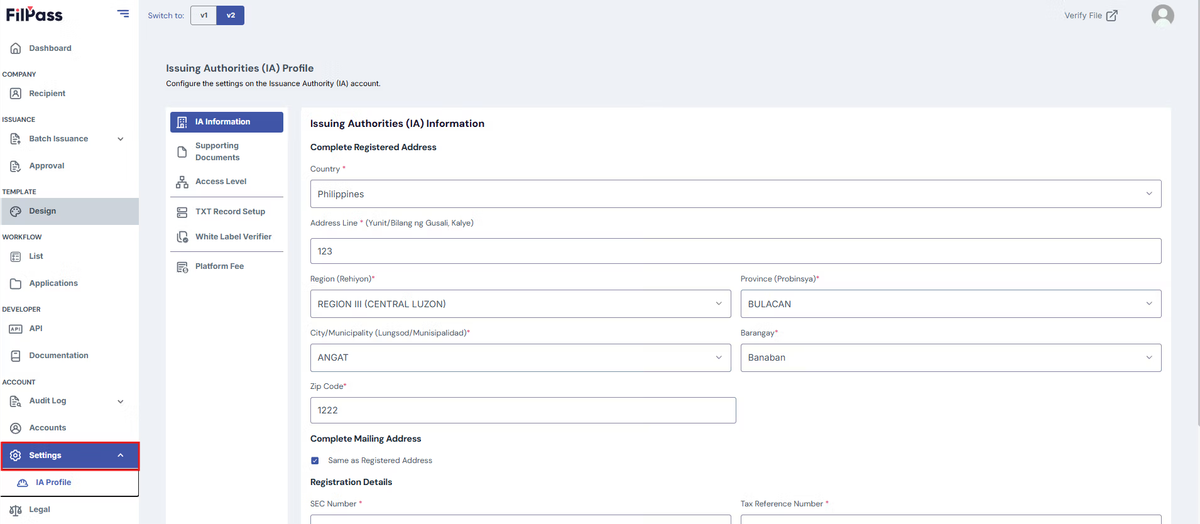Click the Audit Log icon

coord(15,401)
